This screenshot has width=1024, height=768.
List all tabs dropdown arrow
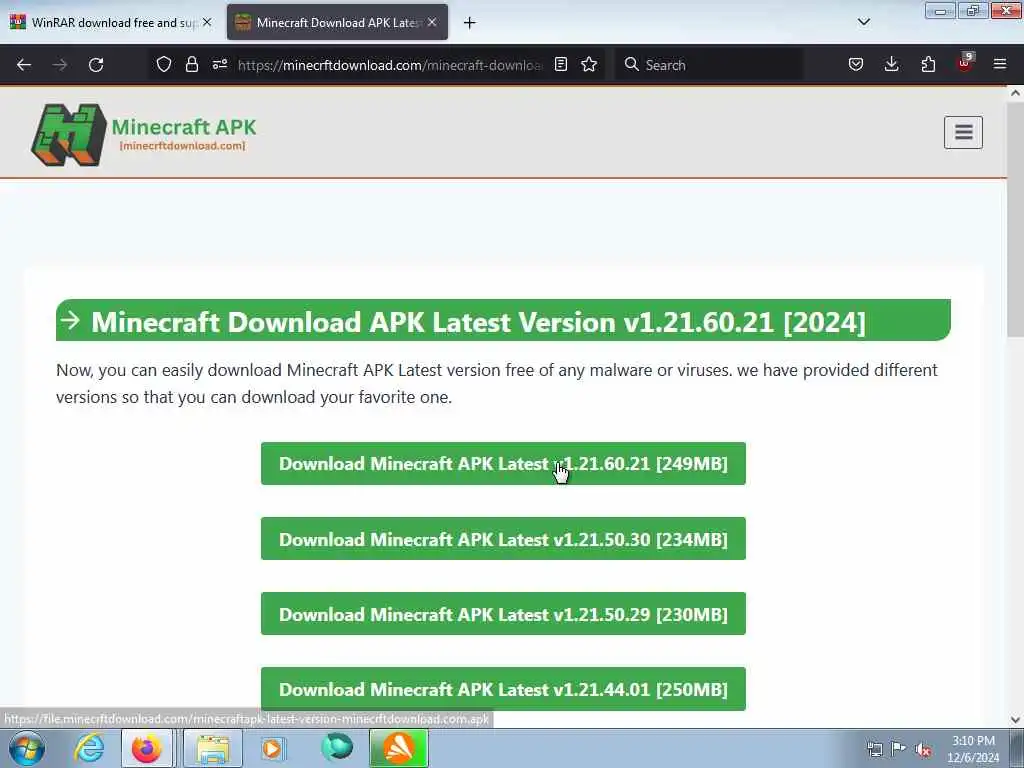click(x=863, y=22)
